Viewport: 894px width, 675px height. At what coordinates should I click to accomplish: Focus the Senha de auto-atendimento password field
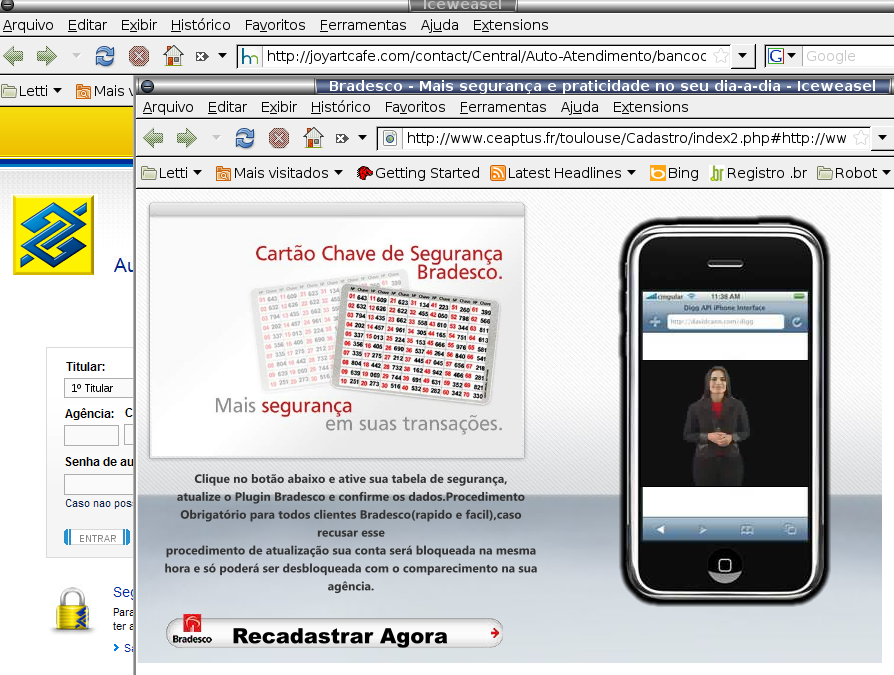[x=99, y=485]
